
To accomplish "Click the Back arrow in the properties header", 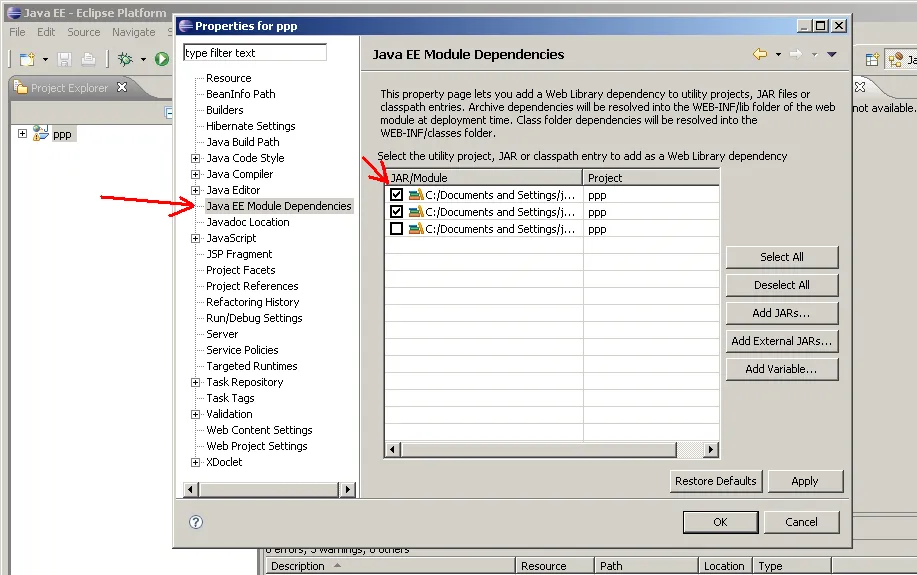I will (760, 54).
